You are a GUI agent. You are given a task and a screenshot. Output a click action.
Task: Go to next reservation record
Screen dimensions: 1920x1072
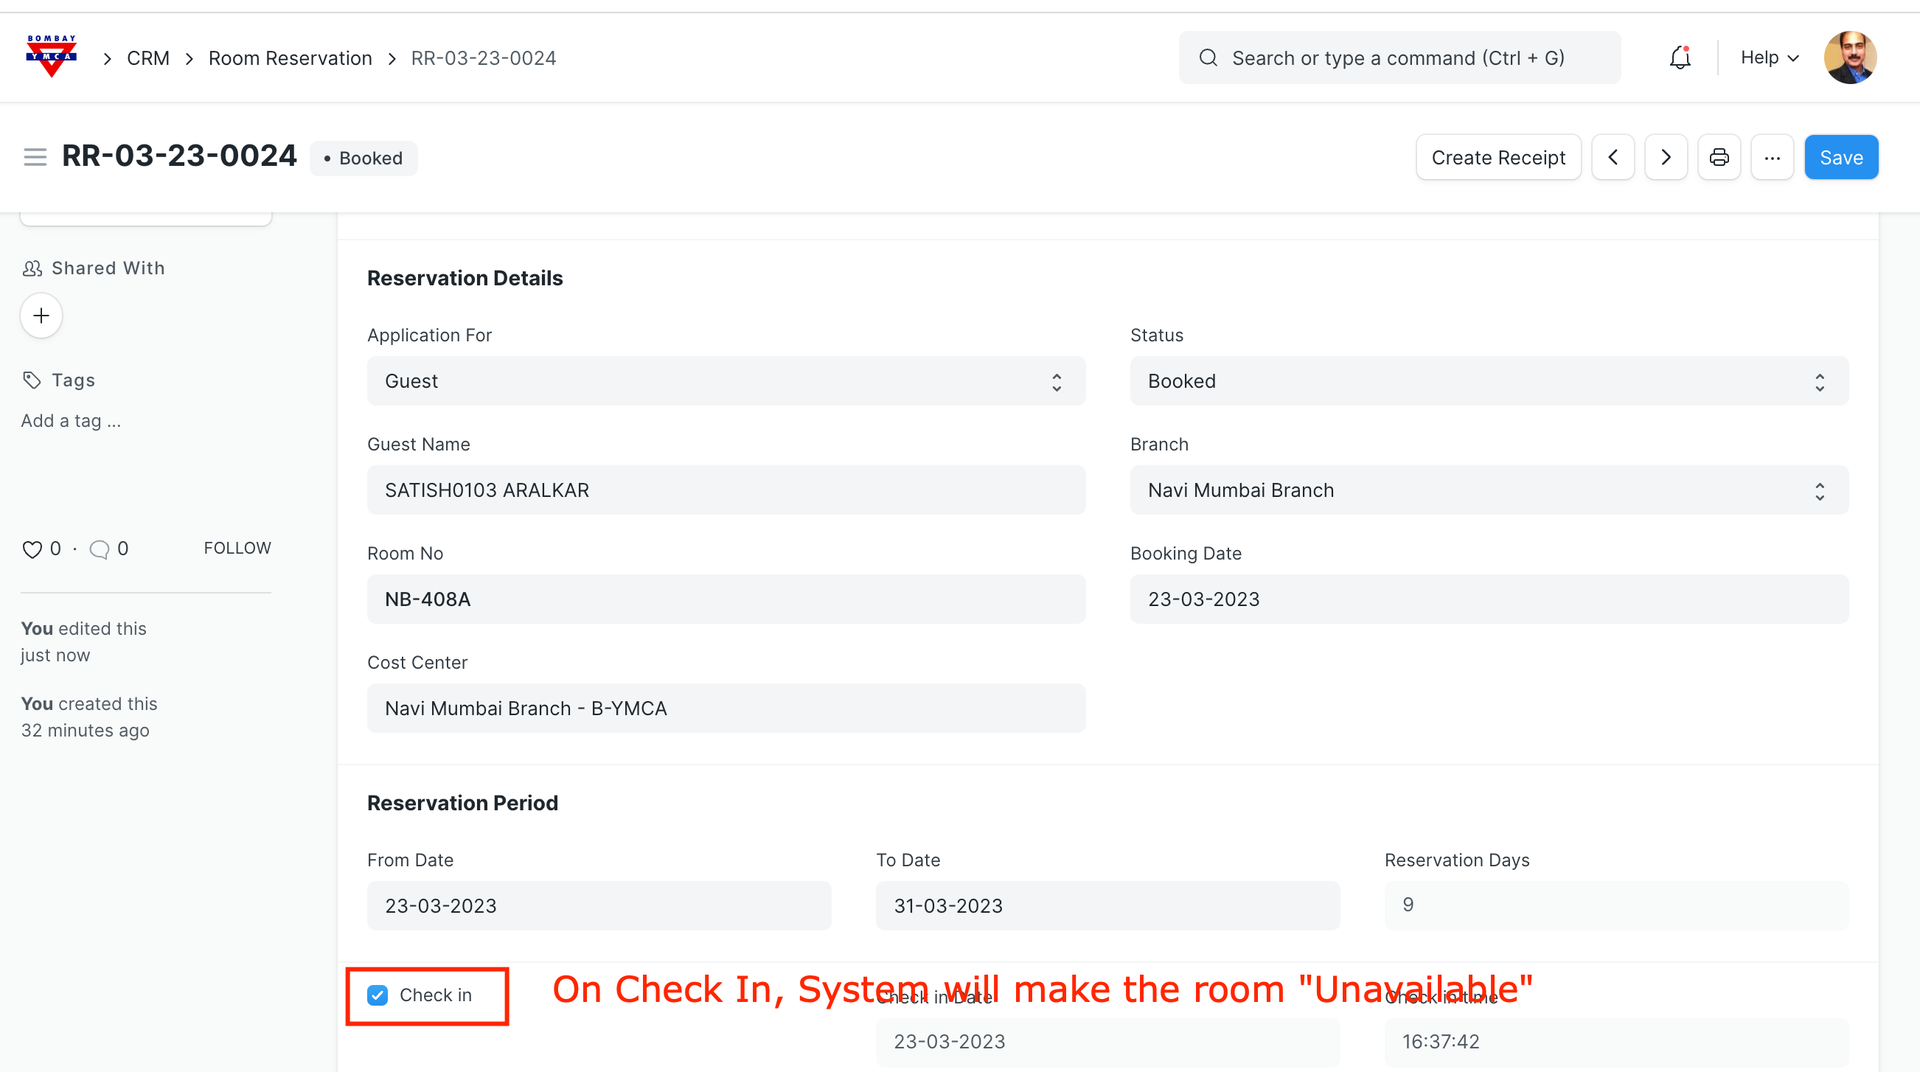coord(1666,158)
